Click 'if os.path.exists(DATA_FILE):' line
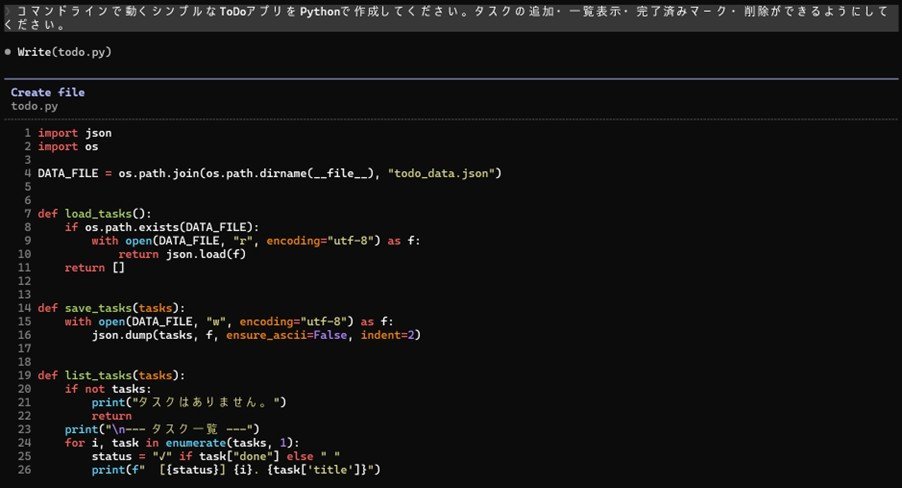This screenshot has height=488, width=902. [162, 227]
